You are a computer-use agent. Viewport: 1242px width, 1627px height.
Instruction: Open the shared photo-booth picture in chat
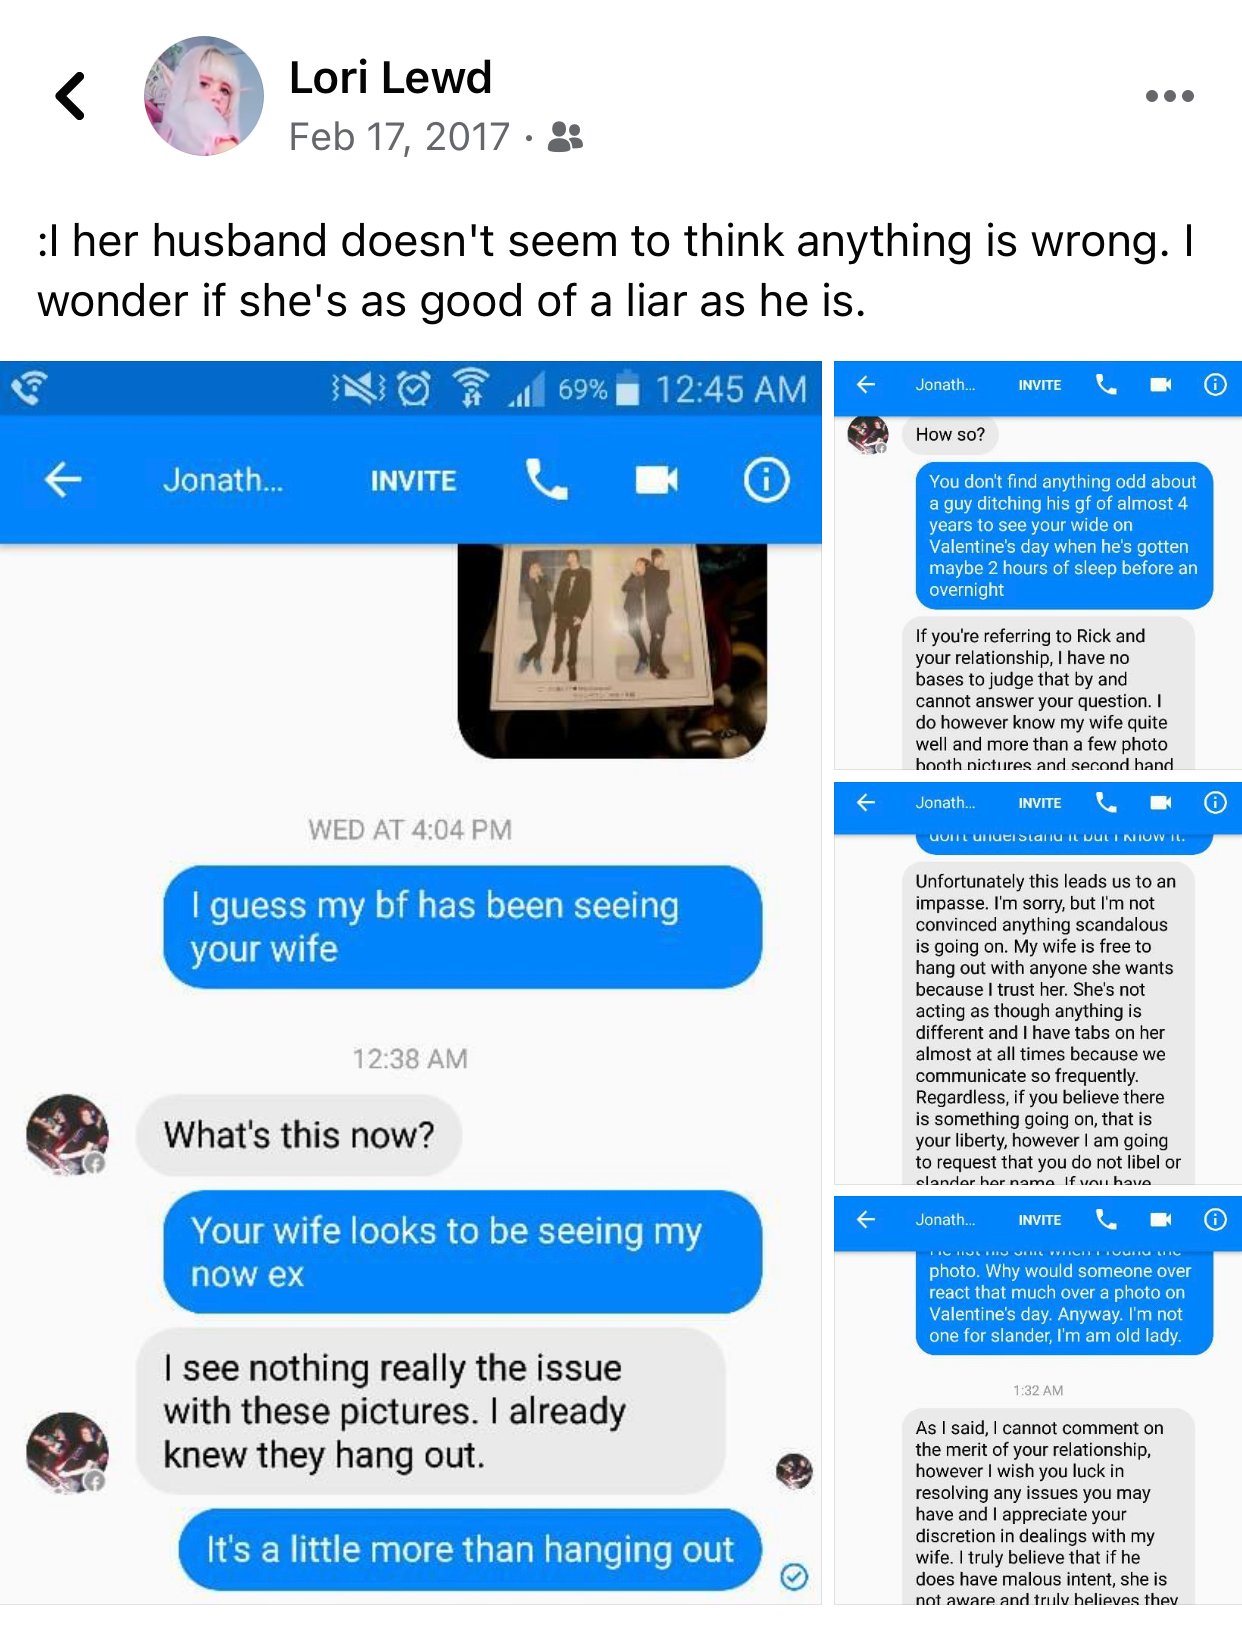612,650
